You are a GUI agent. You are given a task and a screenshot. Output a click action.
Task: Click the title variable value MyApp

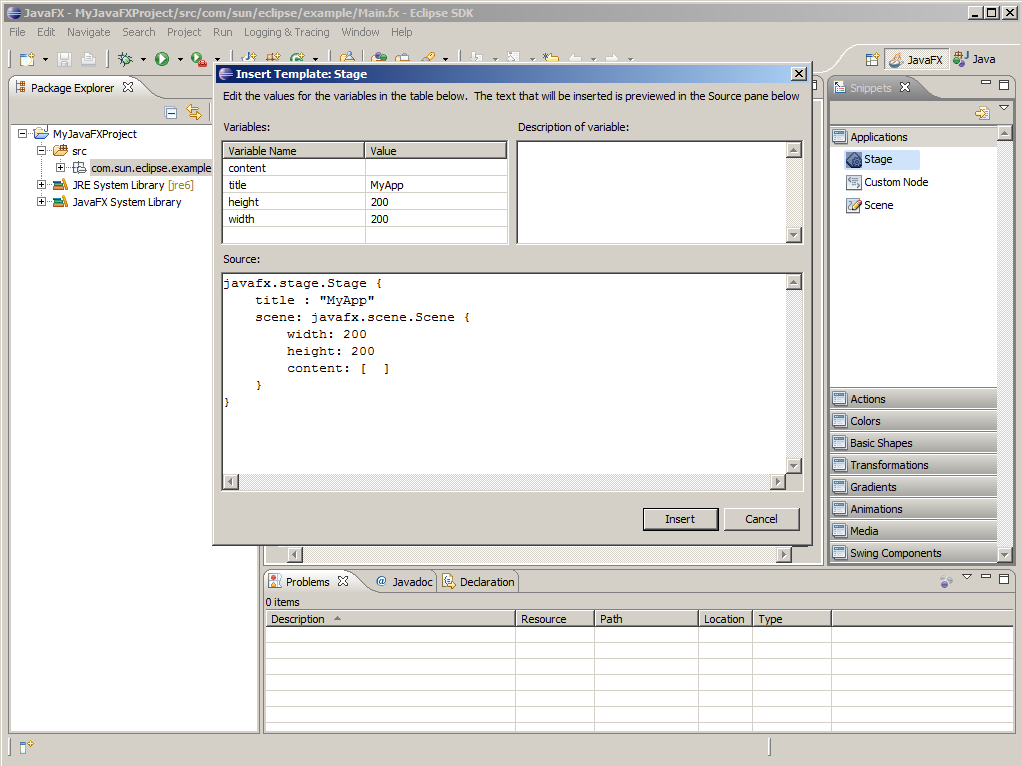coord(386,185)
